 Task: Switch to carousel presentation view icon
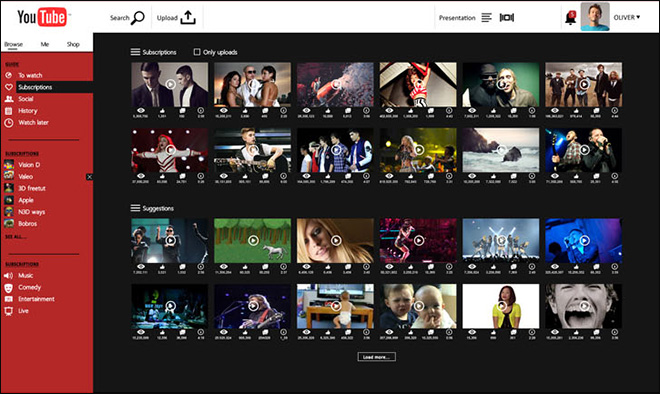point(507,17)
